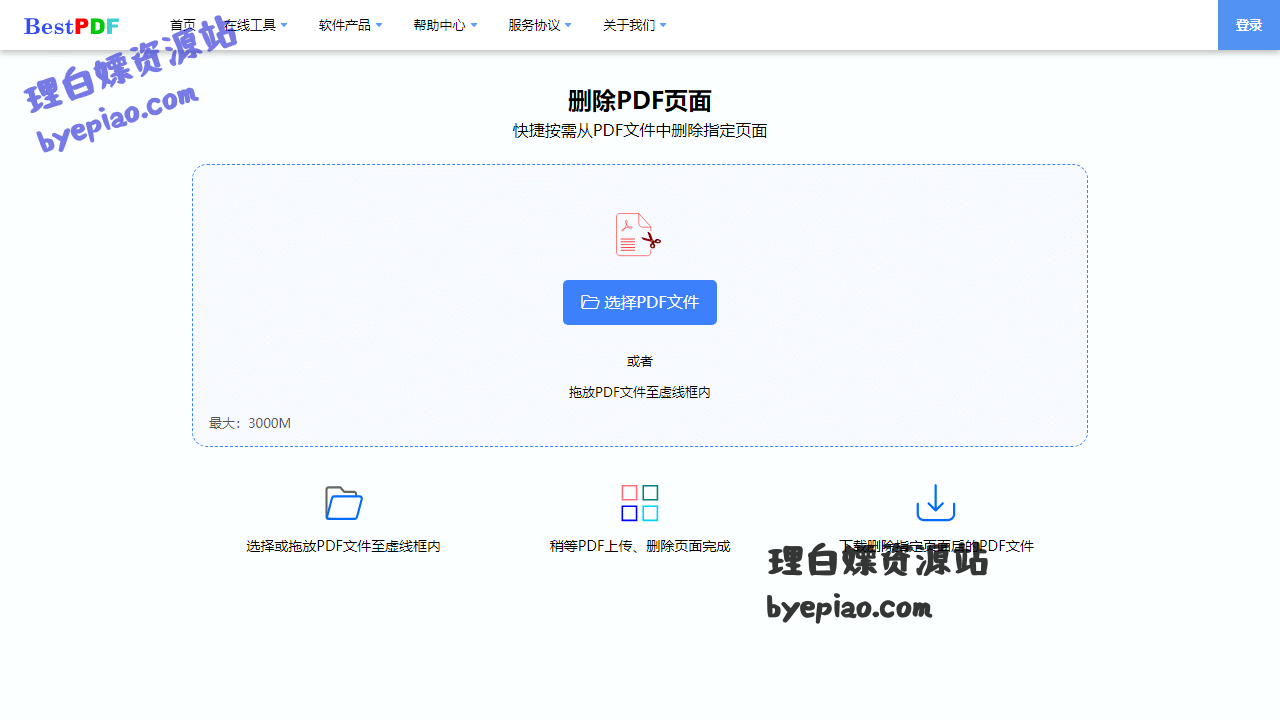Open the 首页 home menu item
Viewport: 1280px width, 720px height.
pos(183,25)
